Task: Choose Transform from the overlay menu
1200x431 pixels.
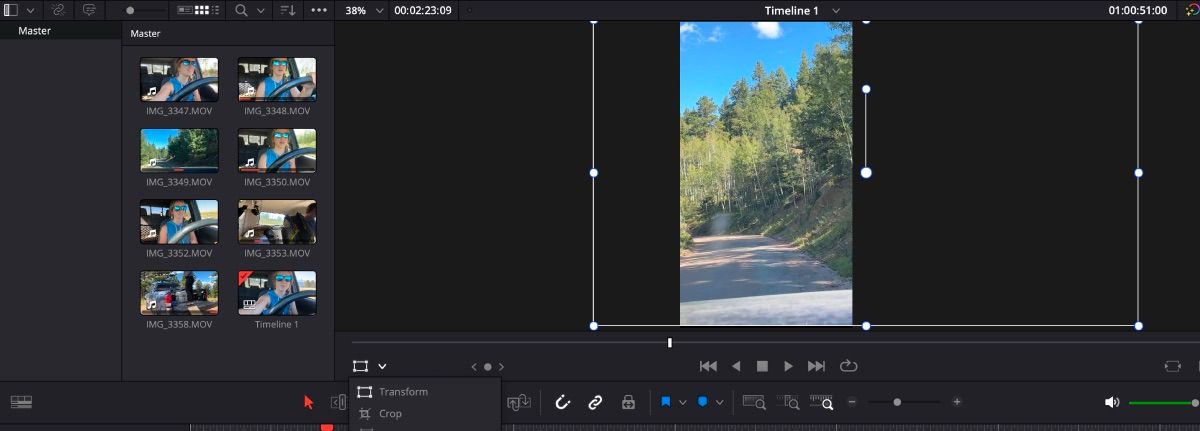Action: pos(403,392)
